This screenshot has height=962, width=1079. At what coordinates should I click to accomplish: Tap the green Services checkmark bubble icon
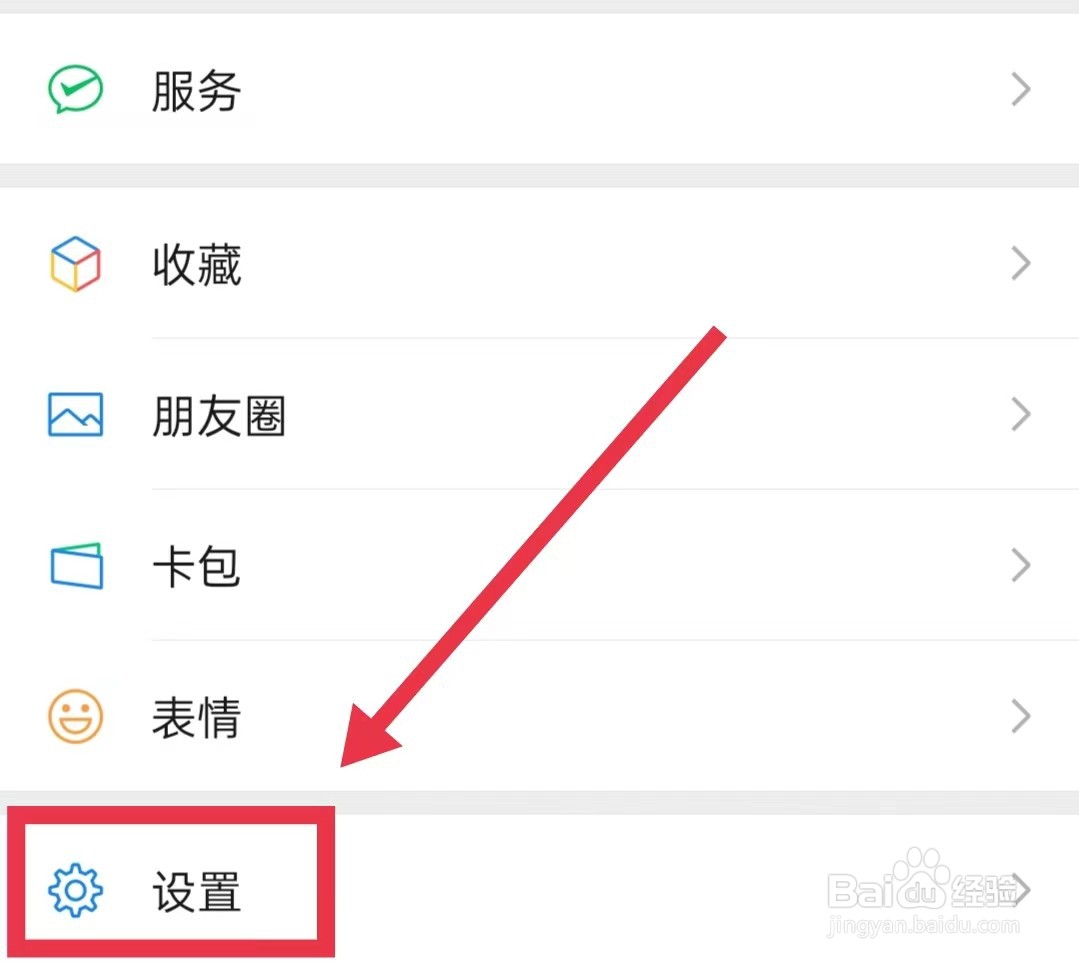pyautogui.click(x=76, y=89)
